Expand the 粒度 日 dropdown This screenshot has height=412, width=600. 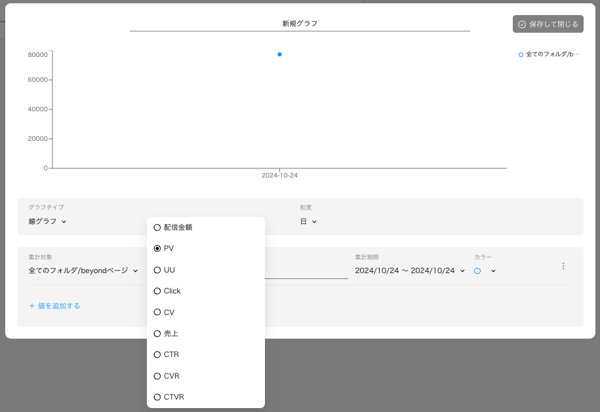click(x=308, y=222)
